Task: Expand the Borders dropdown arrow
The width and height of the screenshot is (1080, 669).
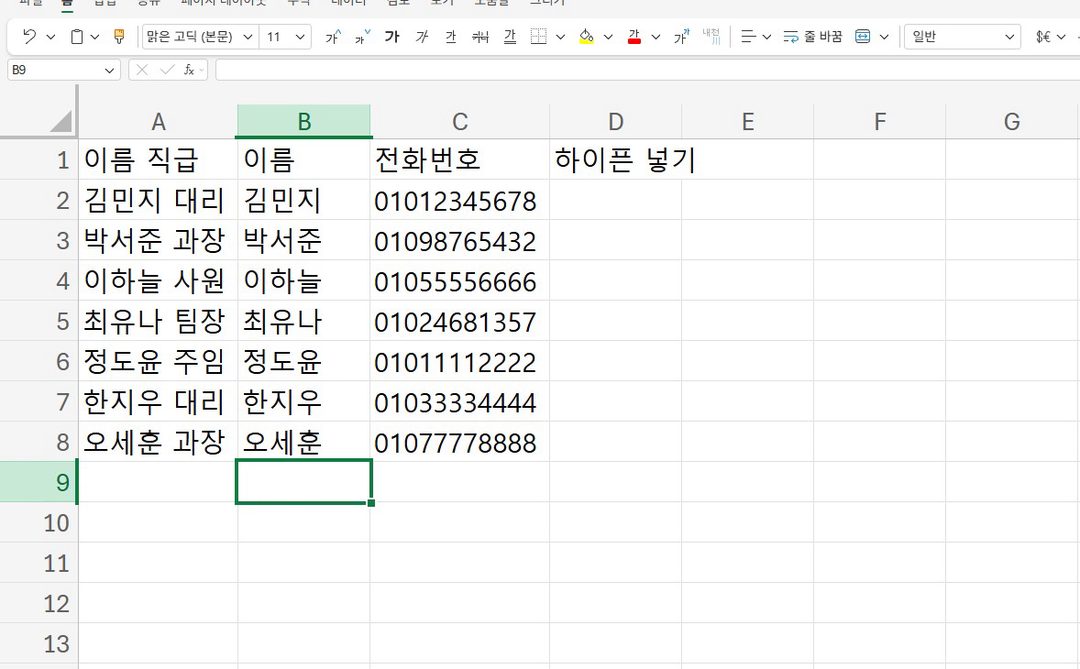Action: 561,37
